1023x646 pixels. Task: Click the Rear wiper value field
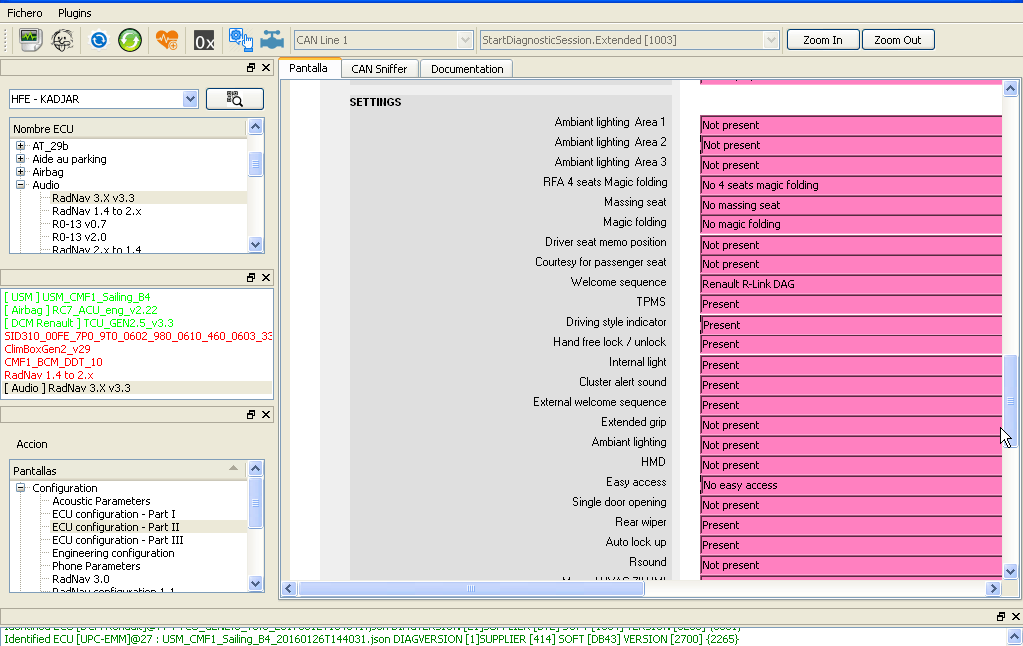[x=851, y=525]
